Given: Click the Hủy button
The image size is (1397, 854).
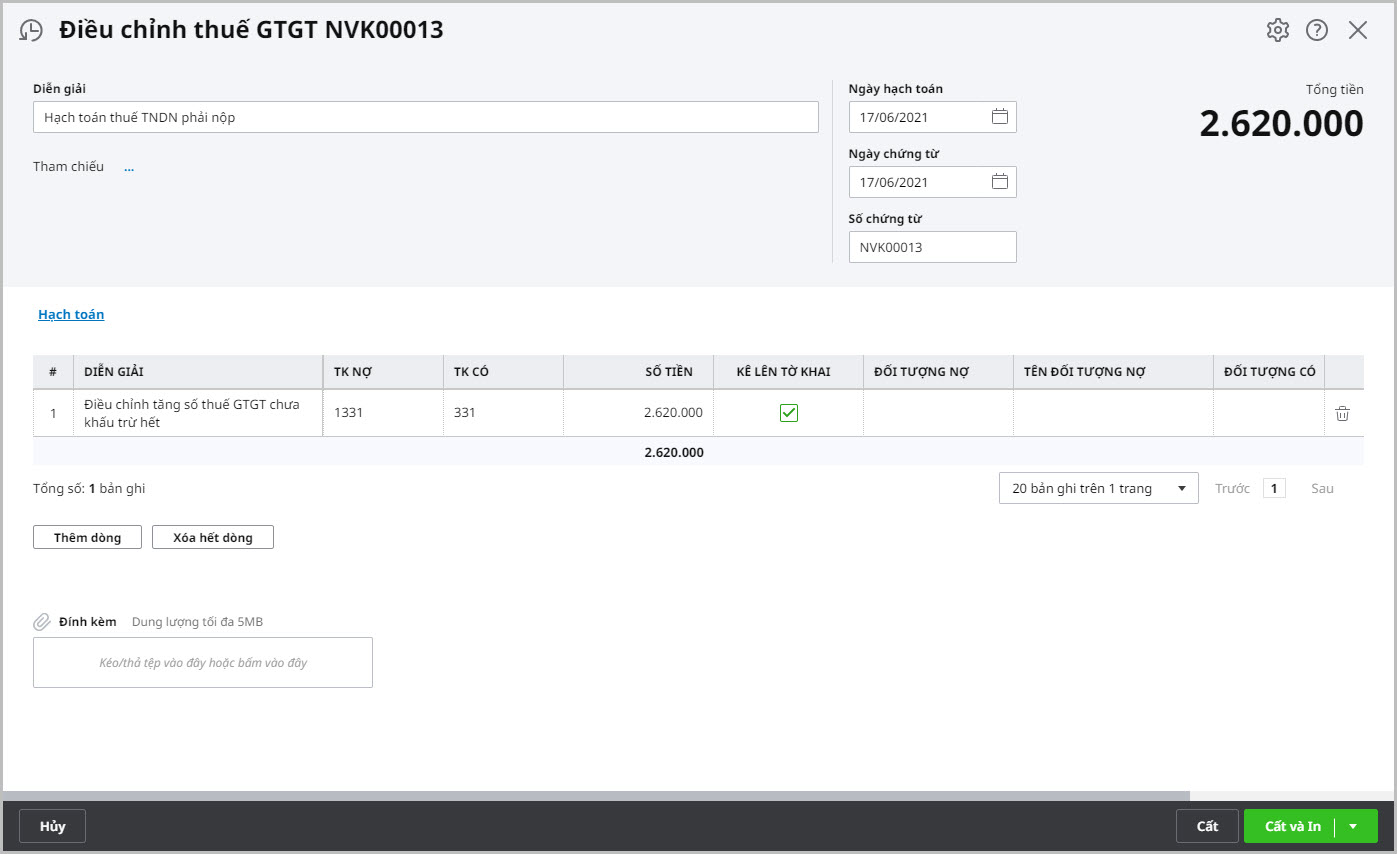Looking at the screenshot, I should [52, 826].
